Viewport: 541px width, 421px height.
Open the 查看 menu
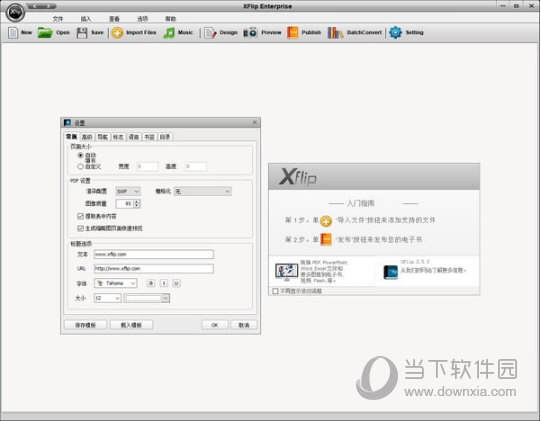tap(114, 19)
